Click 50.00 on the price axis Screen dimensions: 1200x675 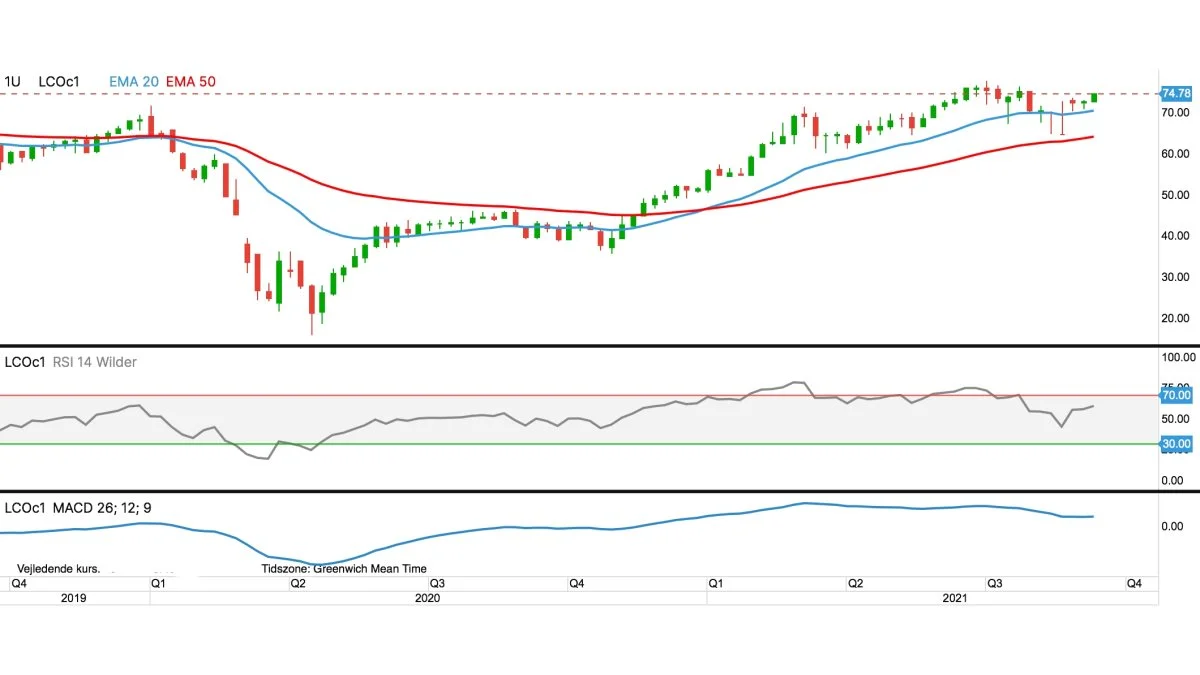point(1176,195)
